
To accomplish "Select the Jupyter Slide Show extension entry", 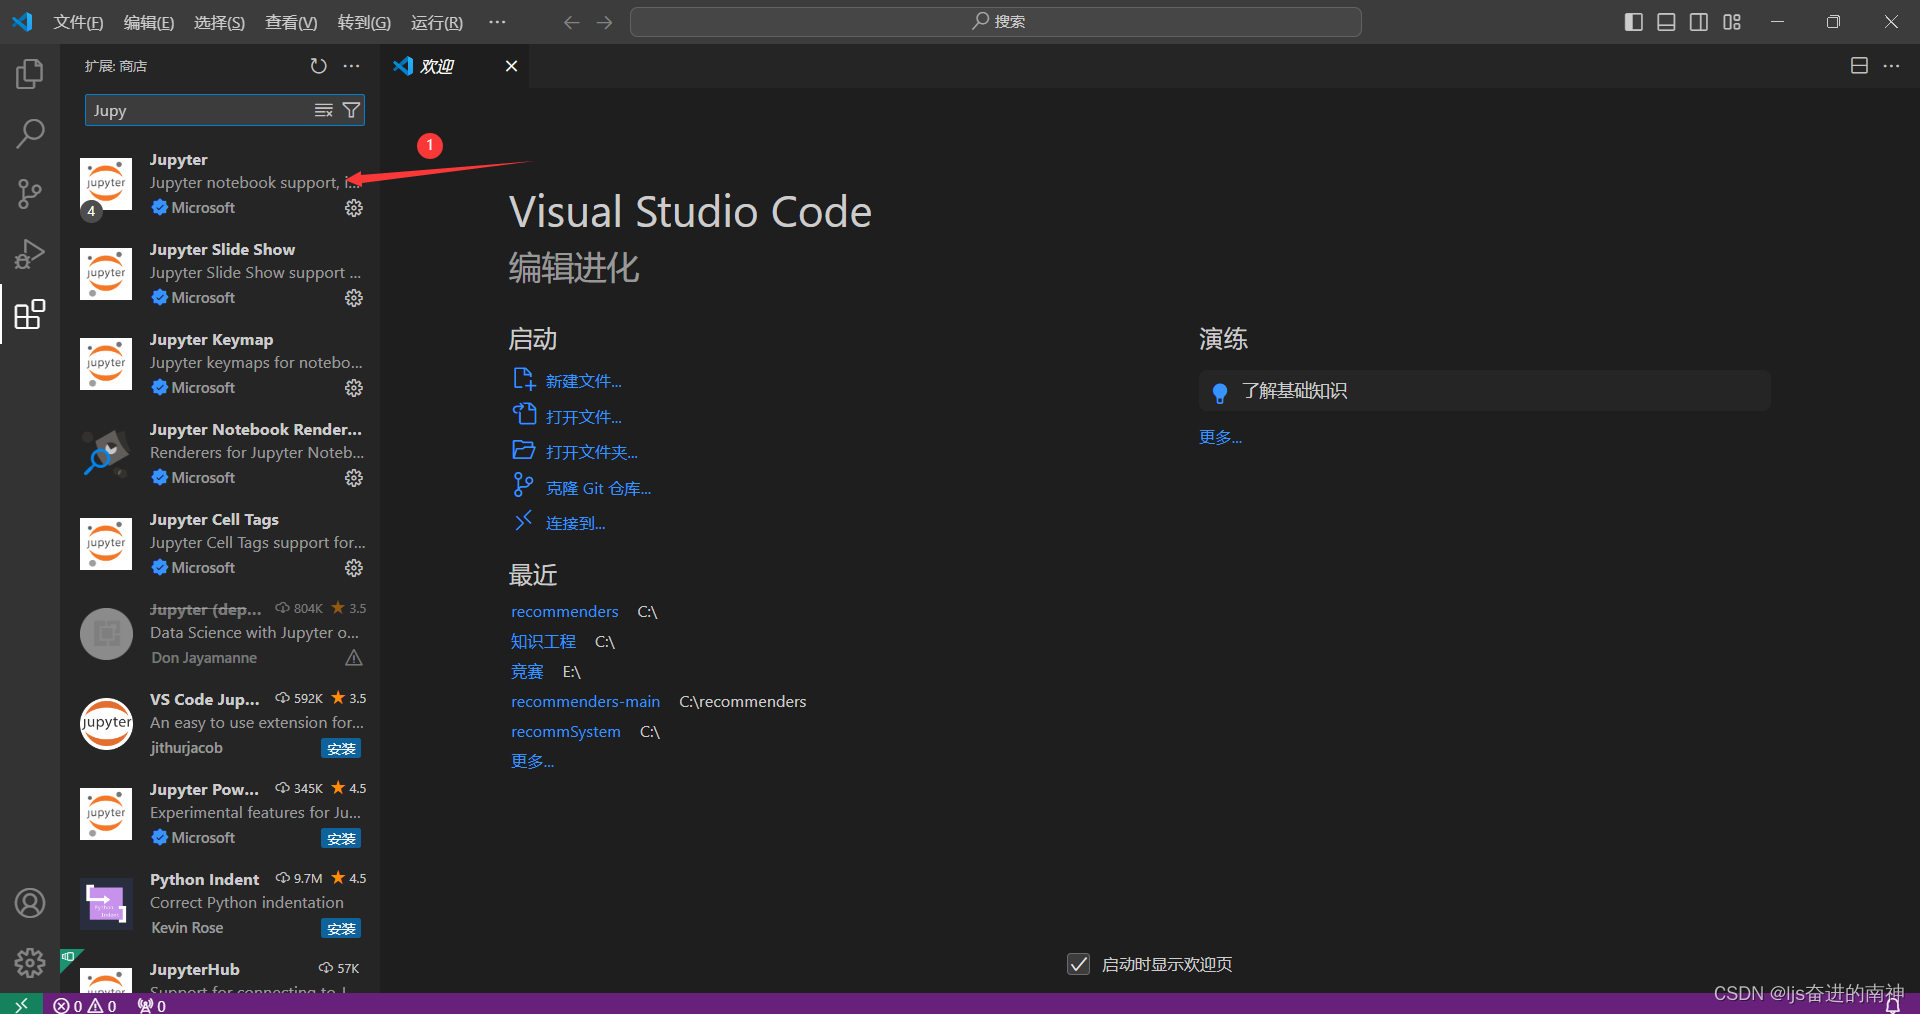I will coord(220,274).
